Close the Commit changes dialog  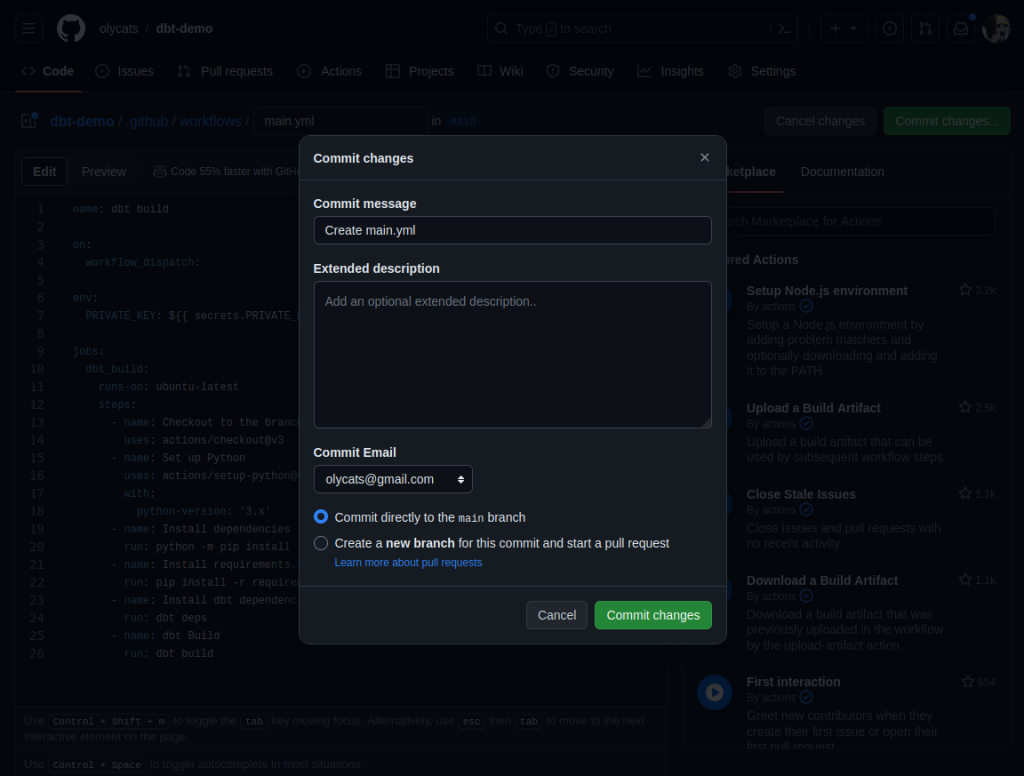(705, 157)
